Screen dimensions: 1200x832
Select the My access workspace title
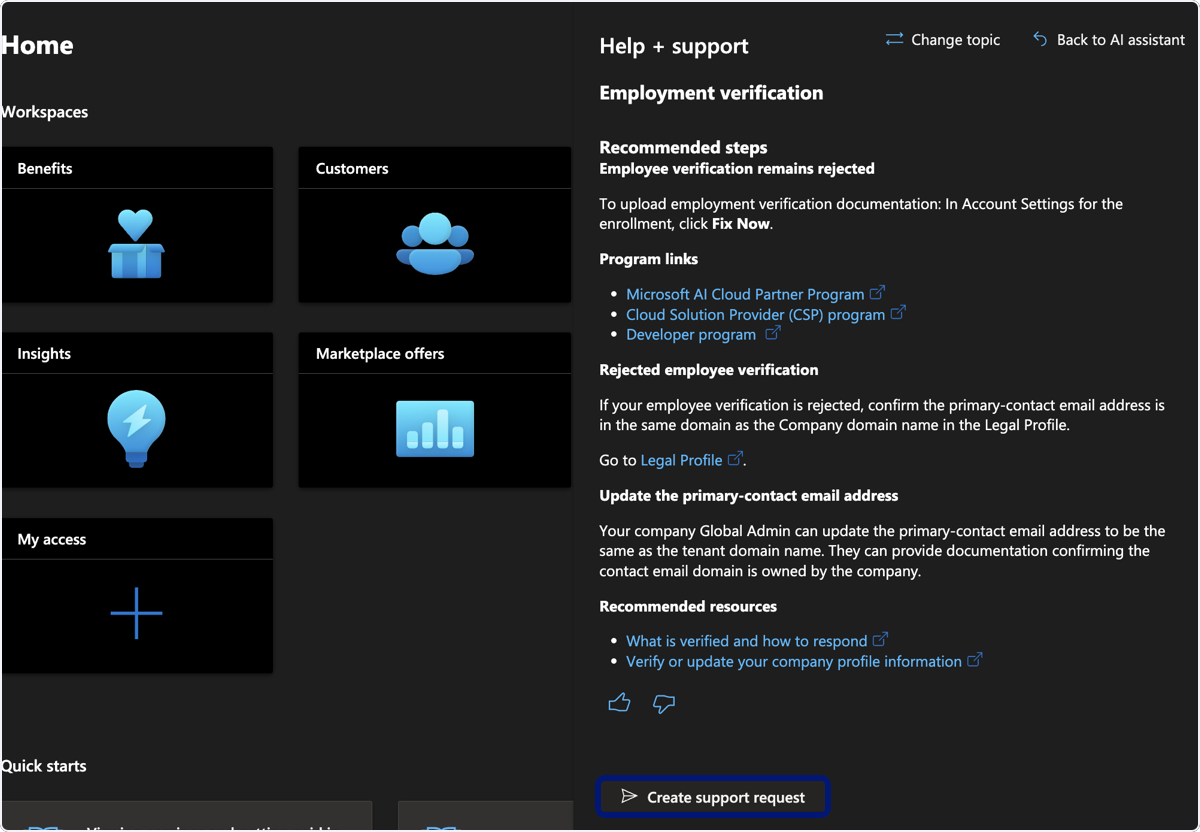pyautogui.click(x=52, y=539)
